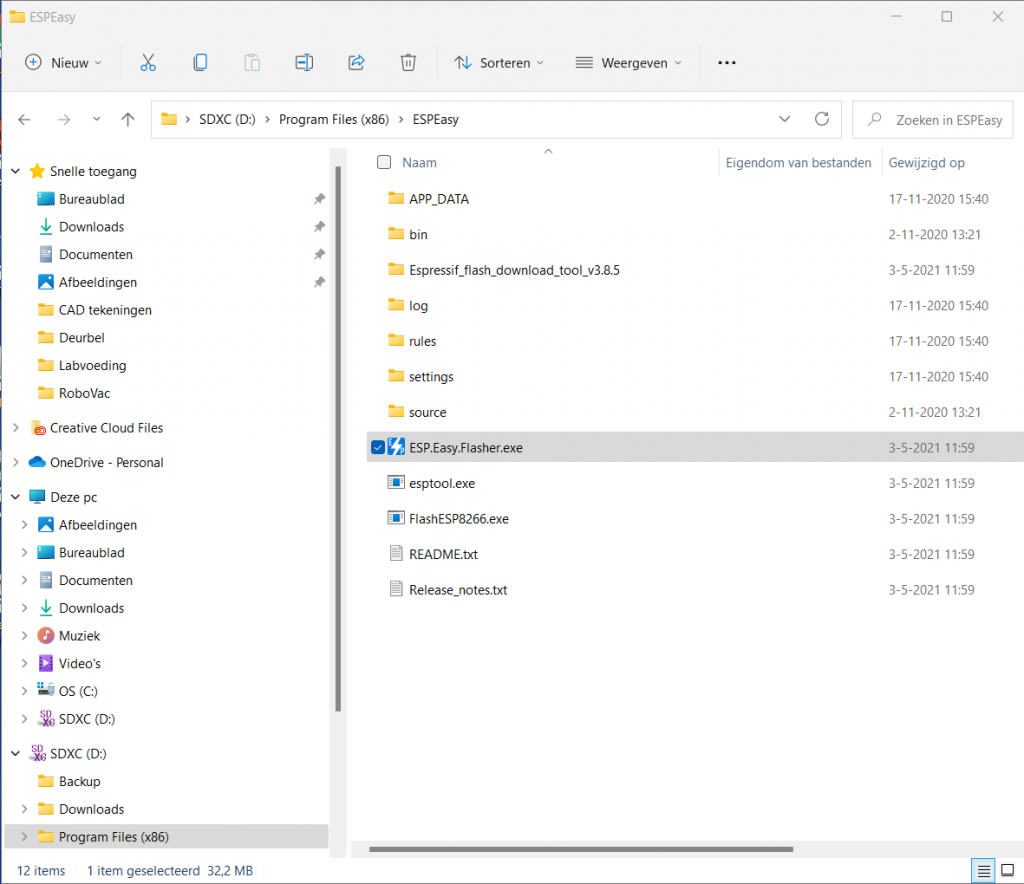Click the Rename icon in toolbar
This screenshot has height=884, width=1024.
304,63
